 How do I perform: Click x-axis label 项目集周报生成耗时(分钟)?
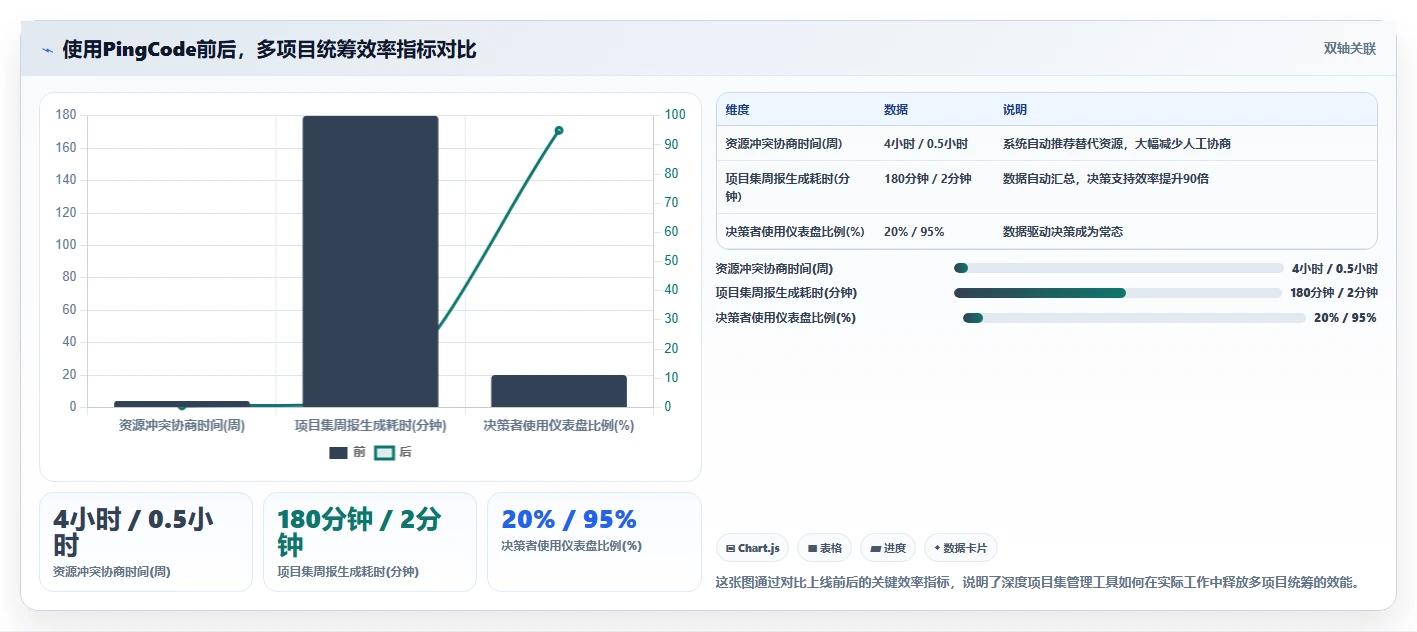point(370,425)
